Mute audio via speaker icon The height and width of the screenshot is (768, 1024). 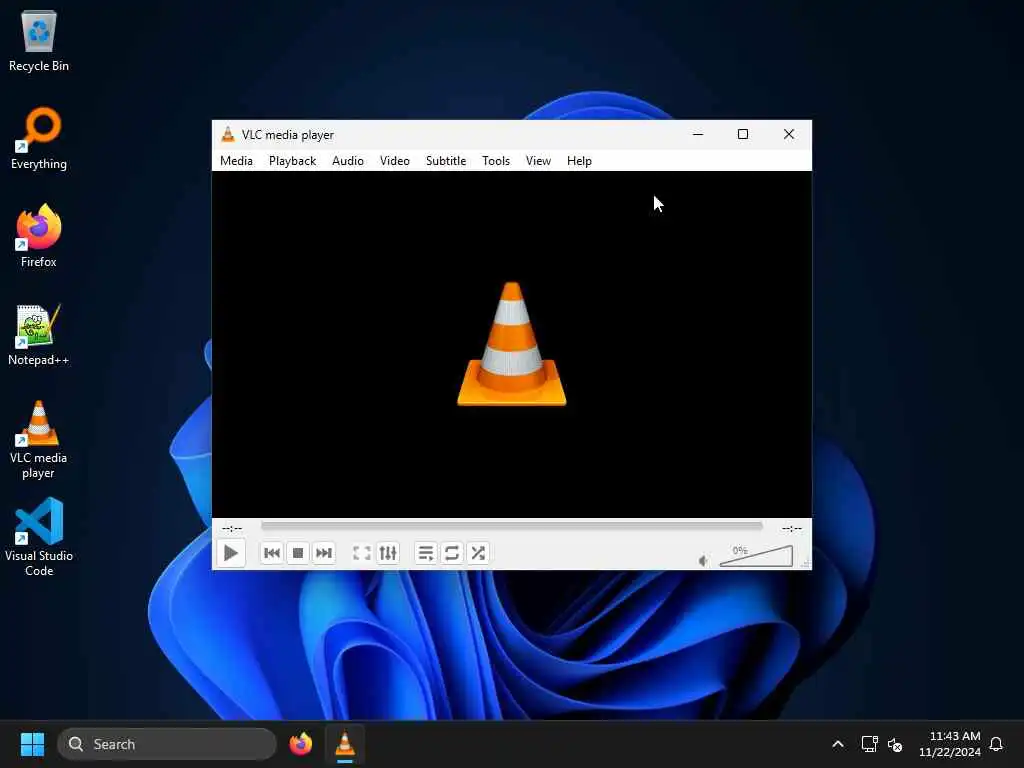[x=703, y=561]
